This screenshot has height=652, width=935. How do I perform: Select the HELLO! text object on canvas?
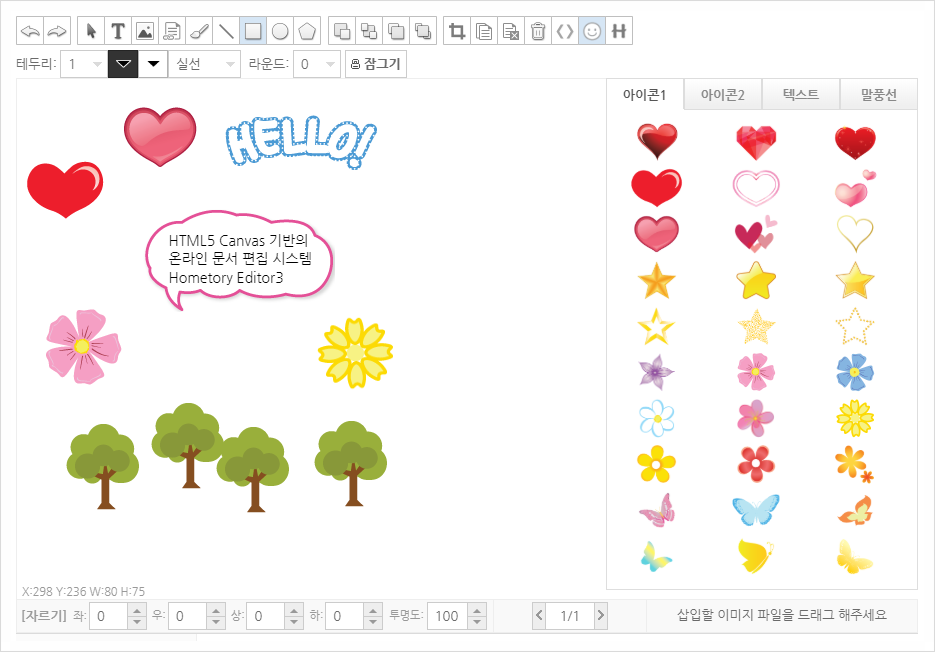(x=301, y=142)
